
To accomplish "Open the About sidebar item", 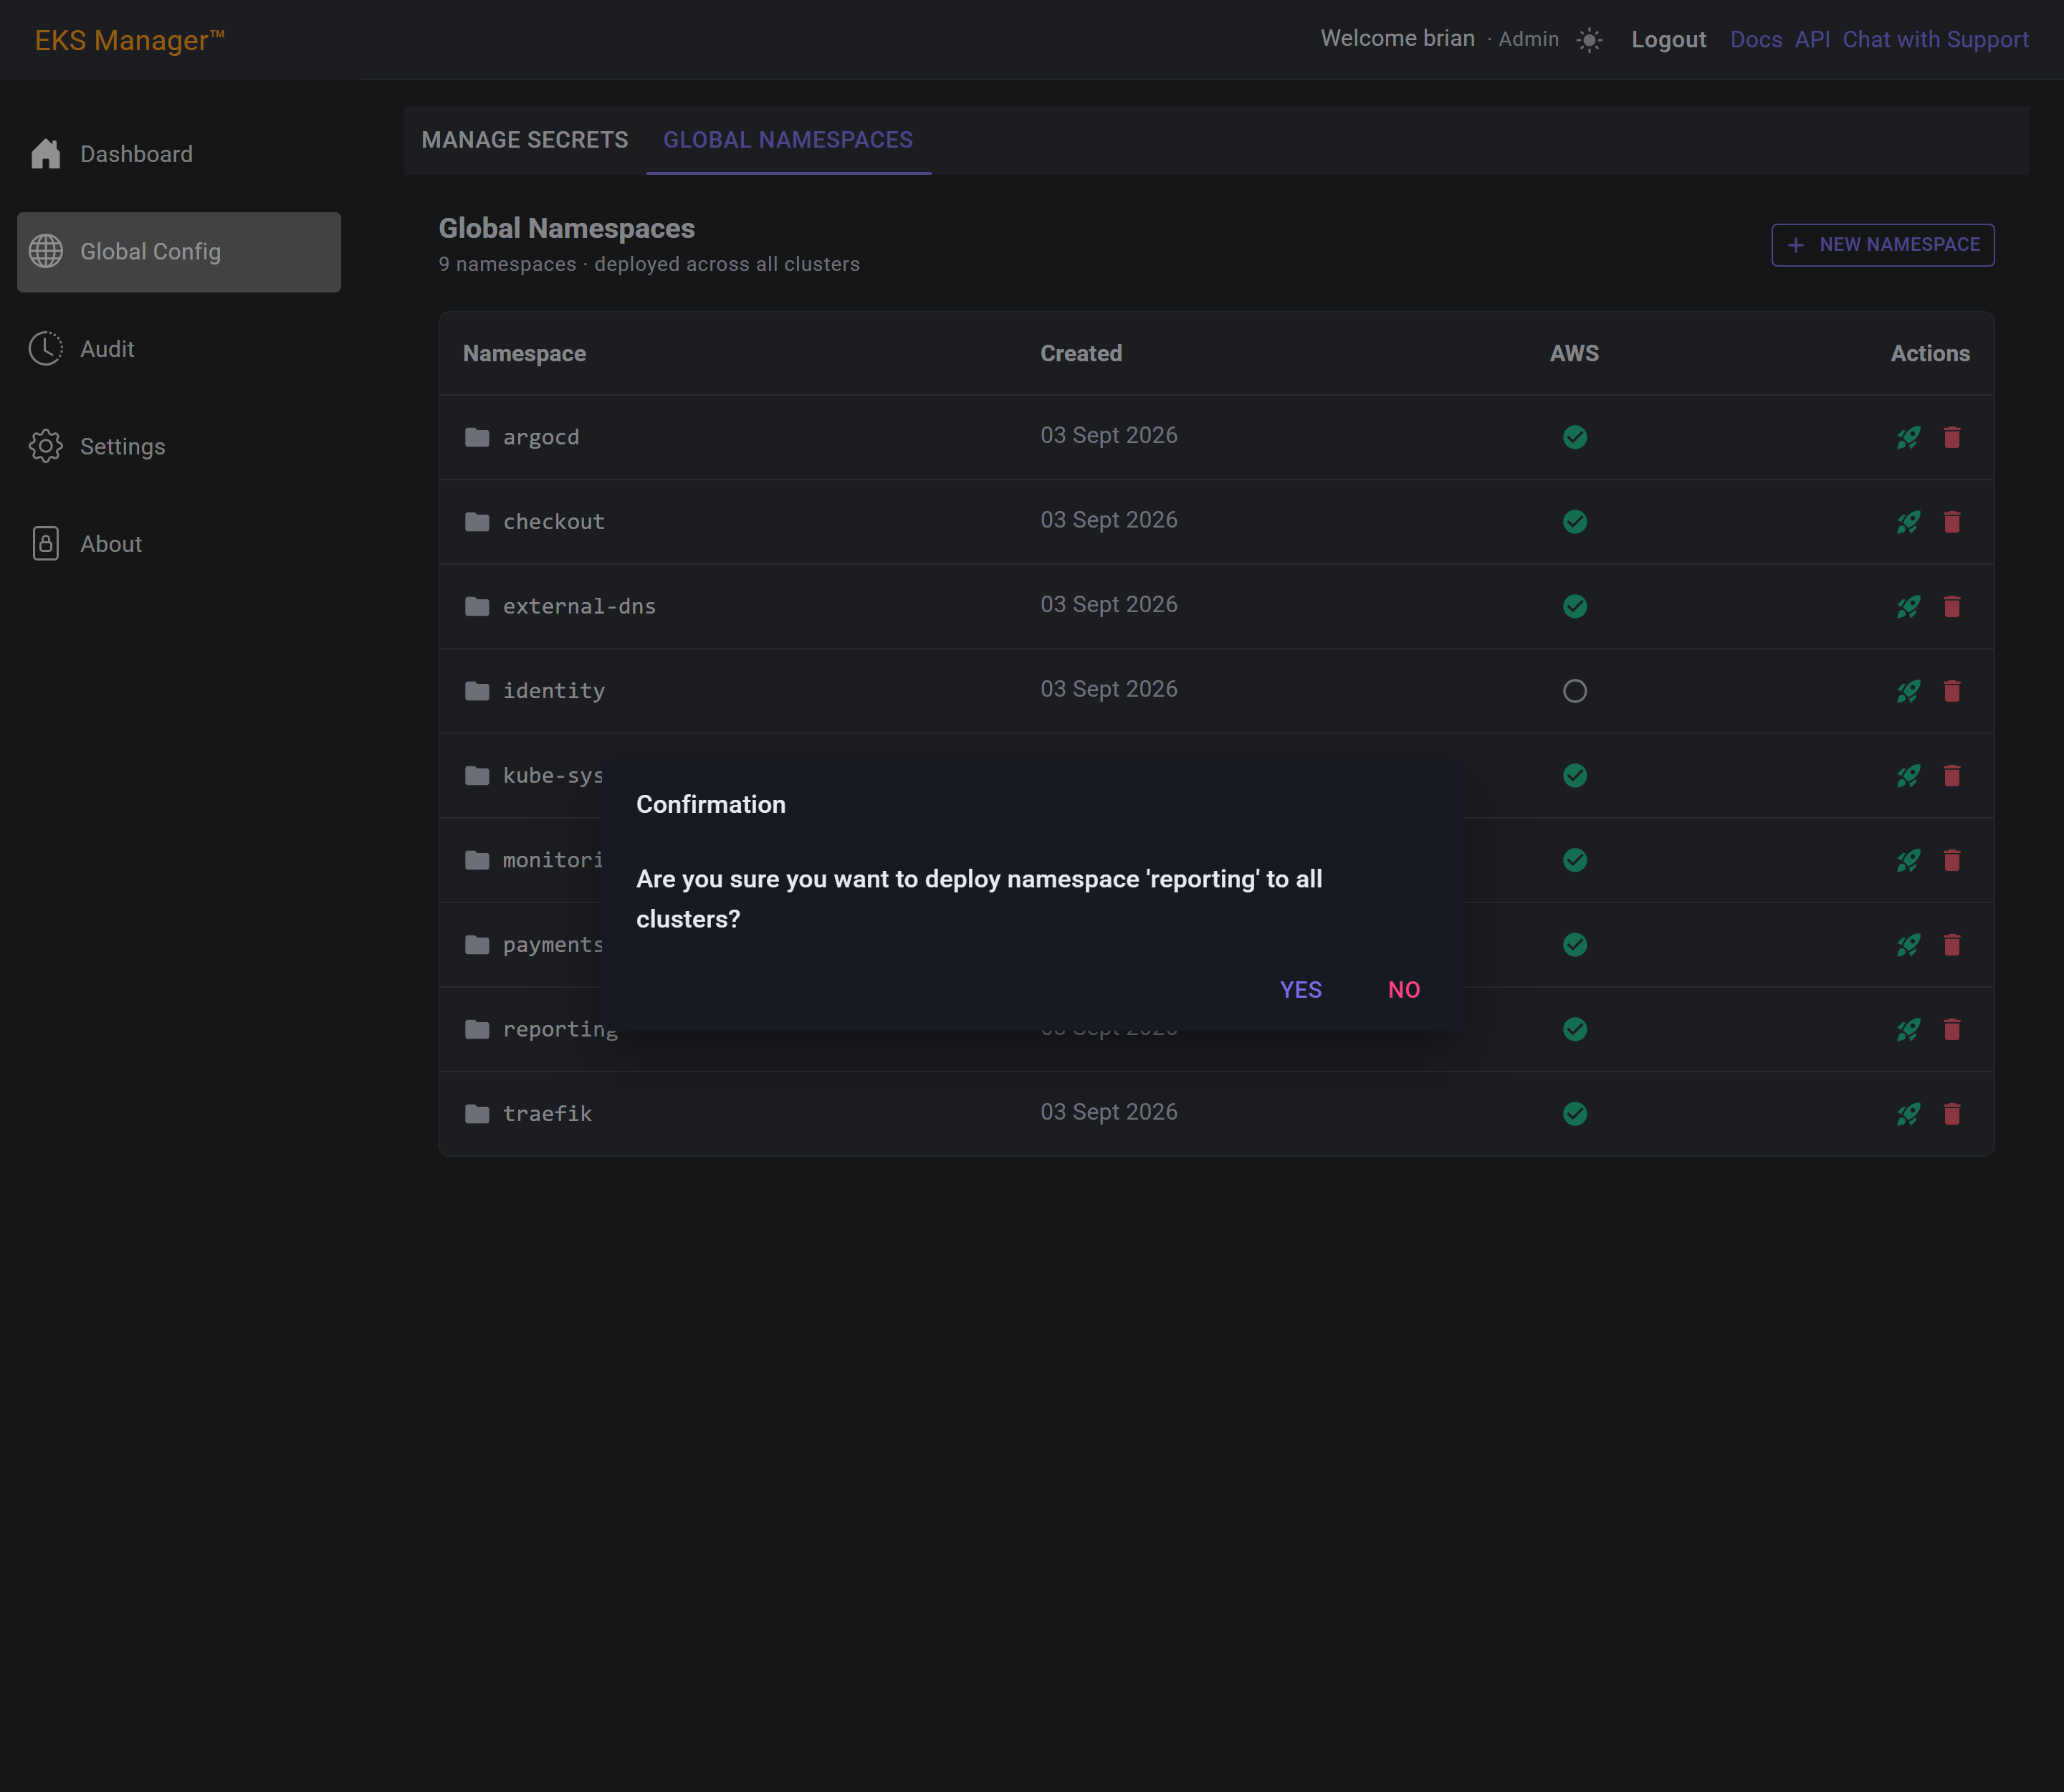I will click(179, 544).
